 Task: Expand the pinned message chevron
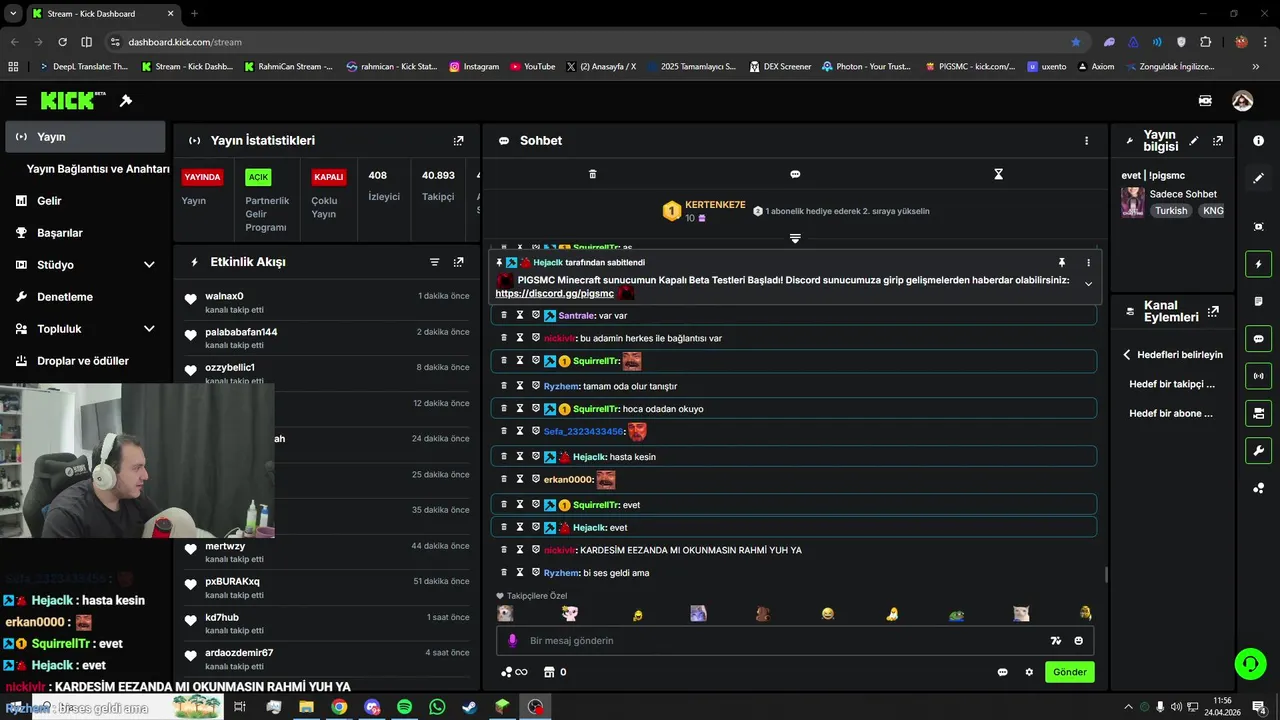1088,284
